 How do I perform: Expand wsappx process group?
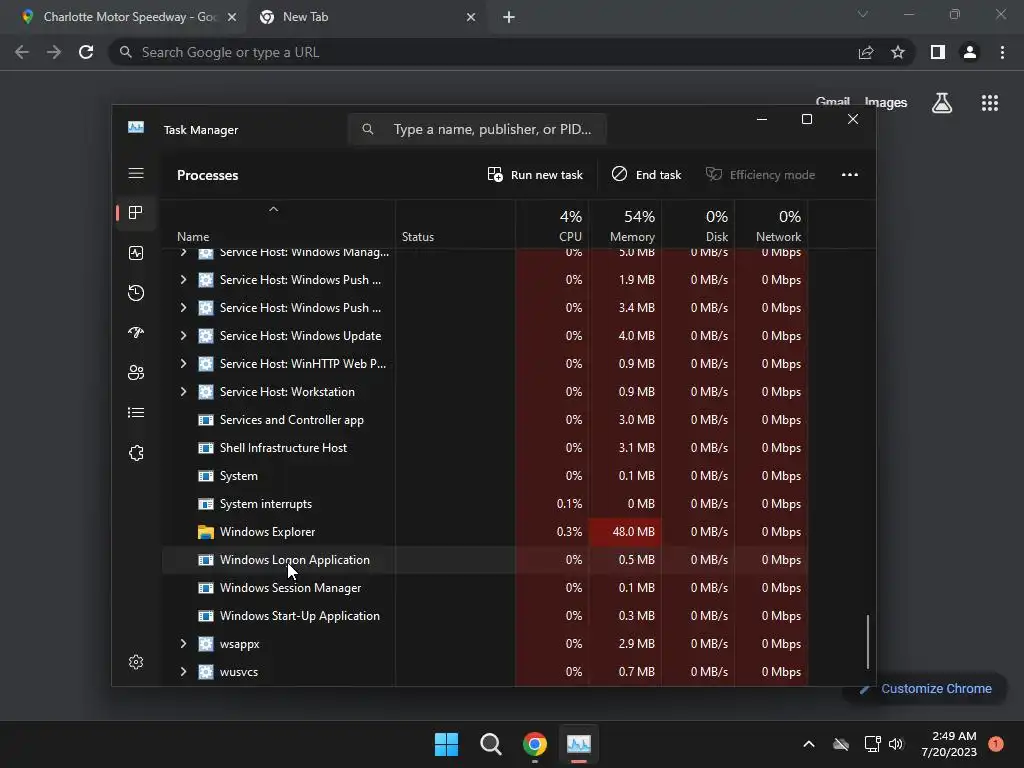(x=183, y=644)
